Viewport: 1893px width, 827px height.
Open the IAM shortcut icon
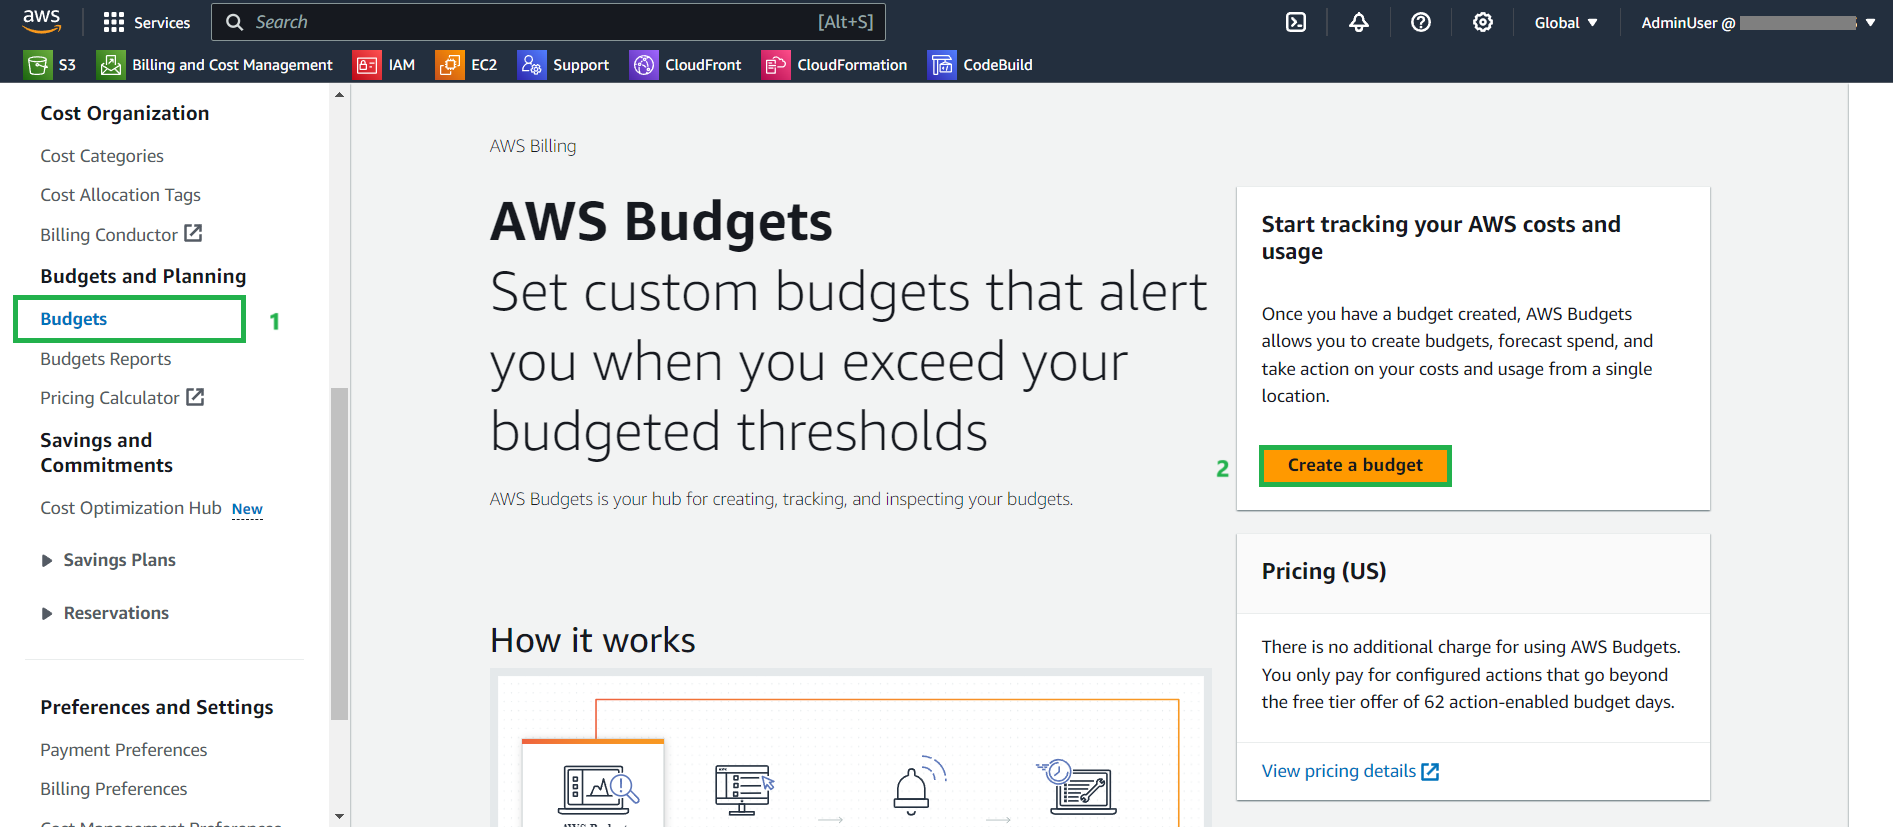click(x=367, y=65)
